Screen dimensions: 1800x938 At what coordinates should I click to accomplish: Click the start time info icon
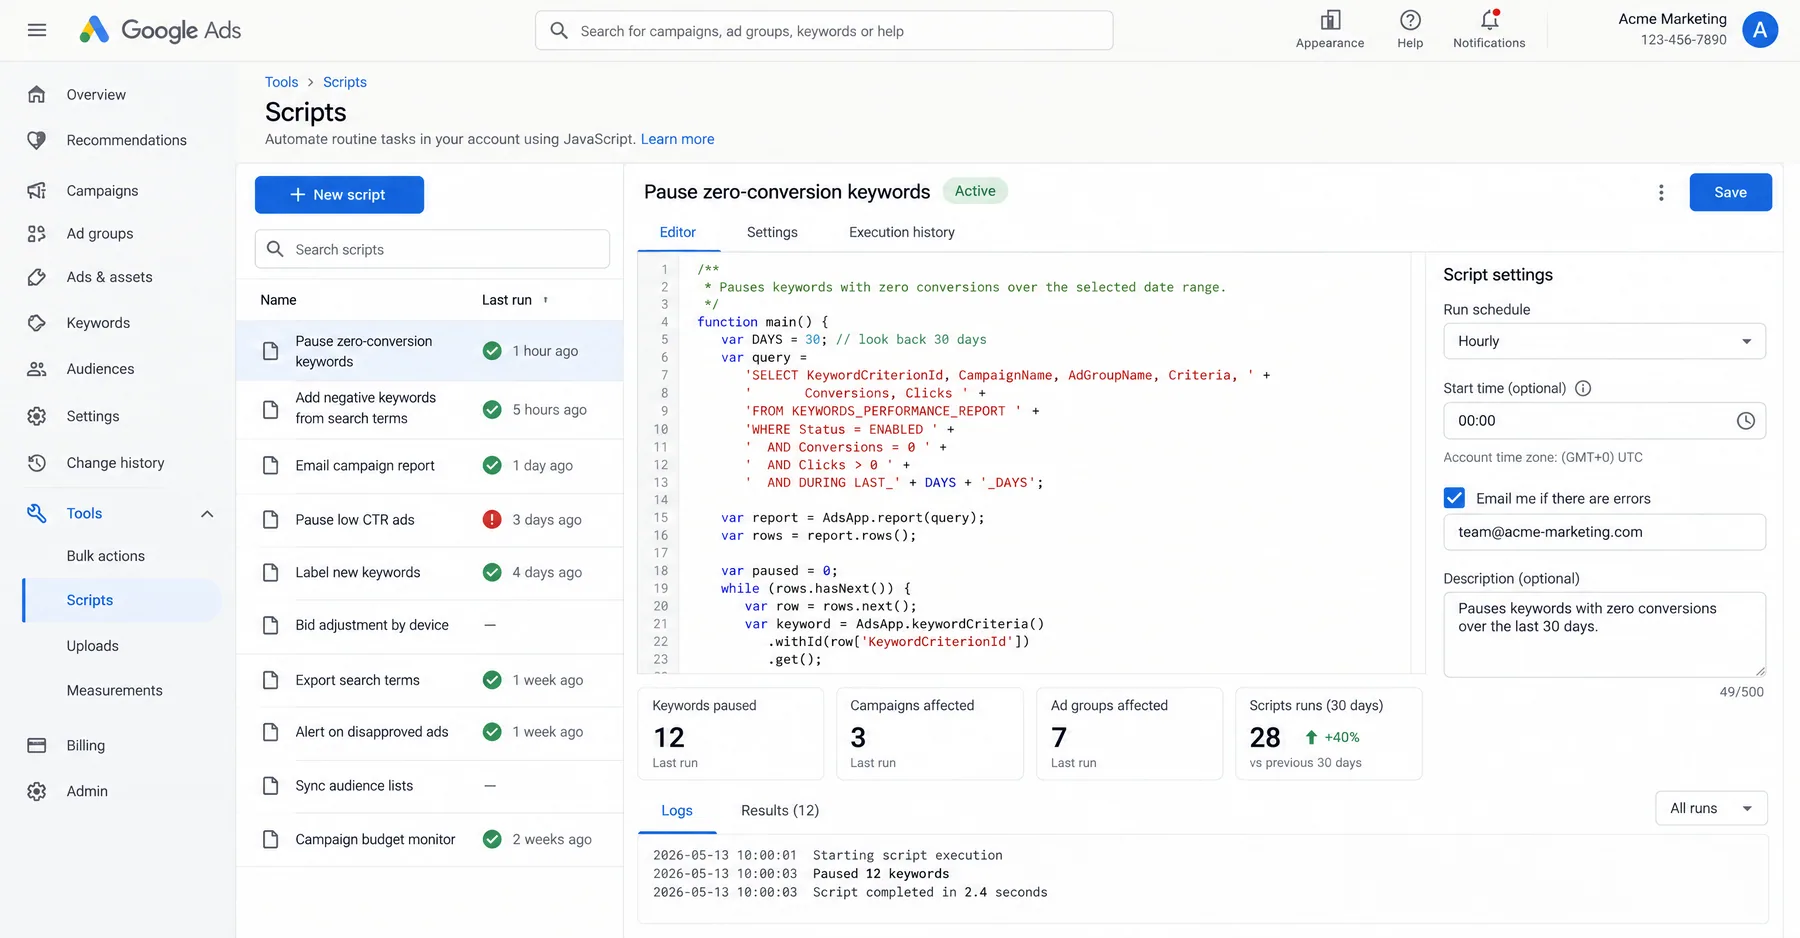pos(1583,388)
